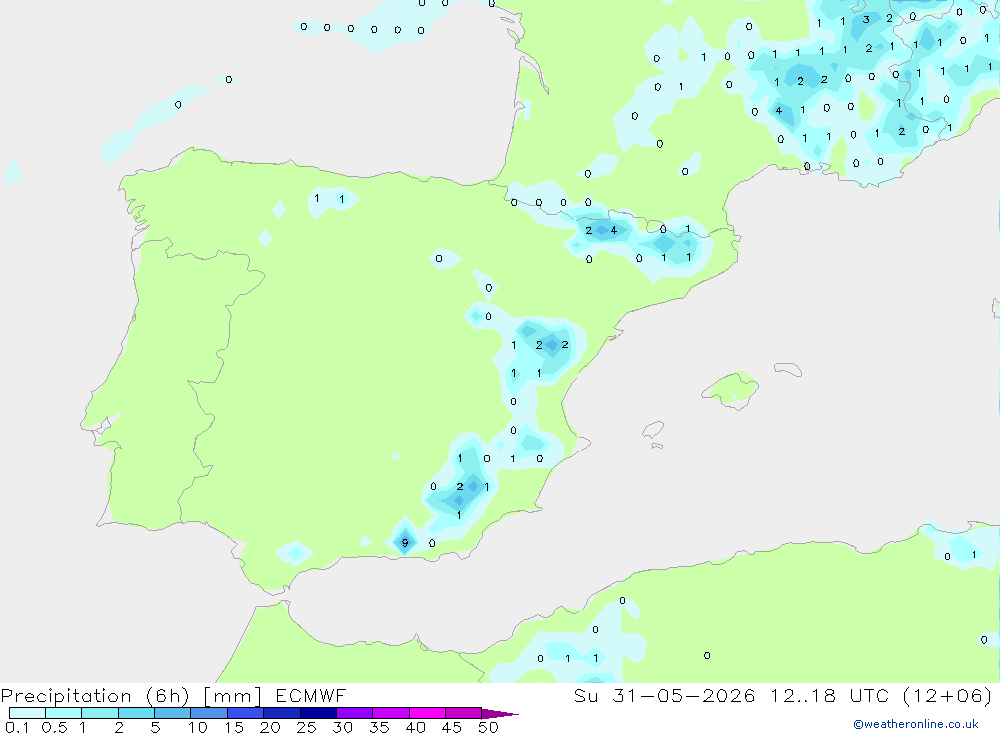
Task: Click the legend value '30'
Action: pos(343,727)
